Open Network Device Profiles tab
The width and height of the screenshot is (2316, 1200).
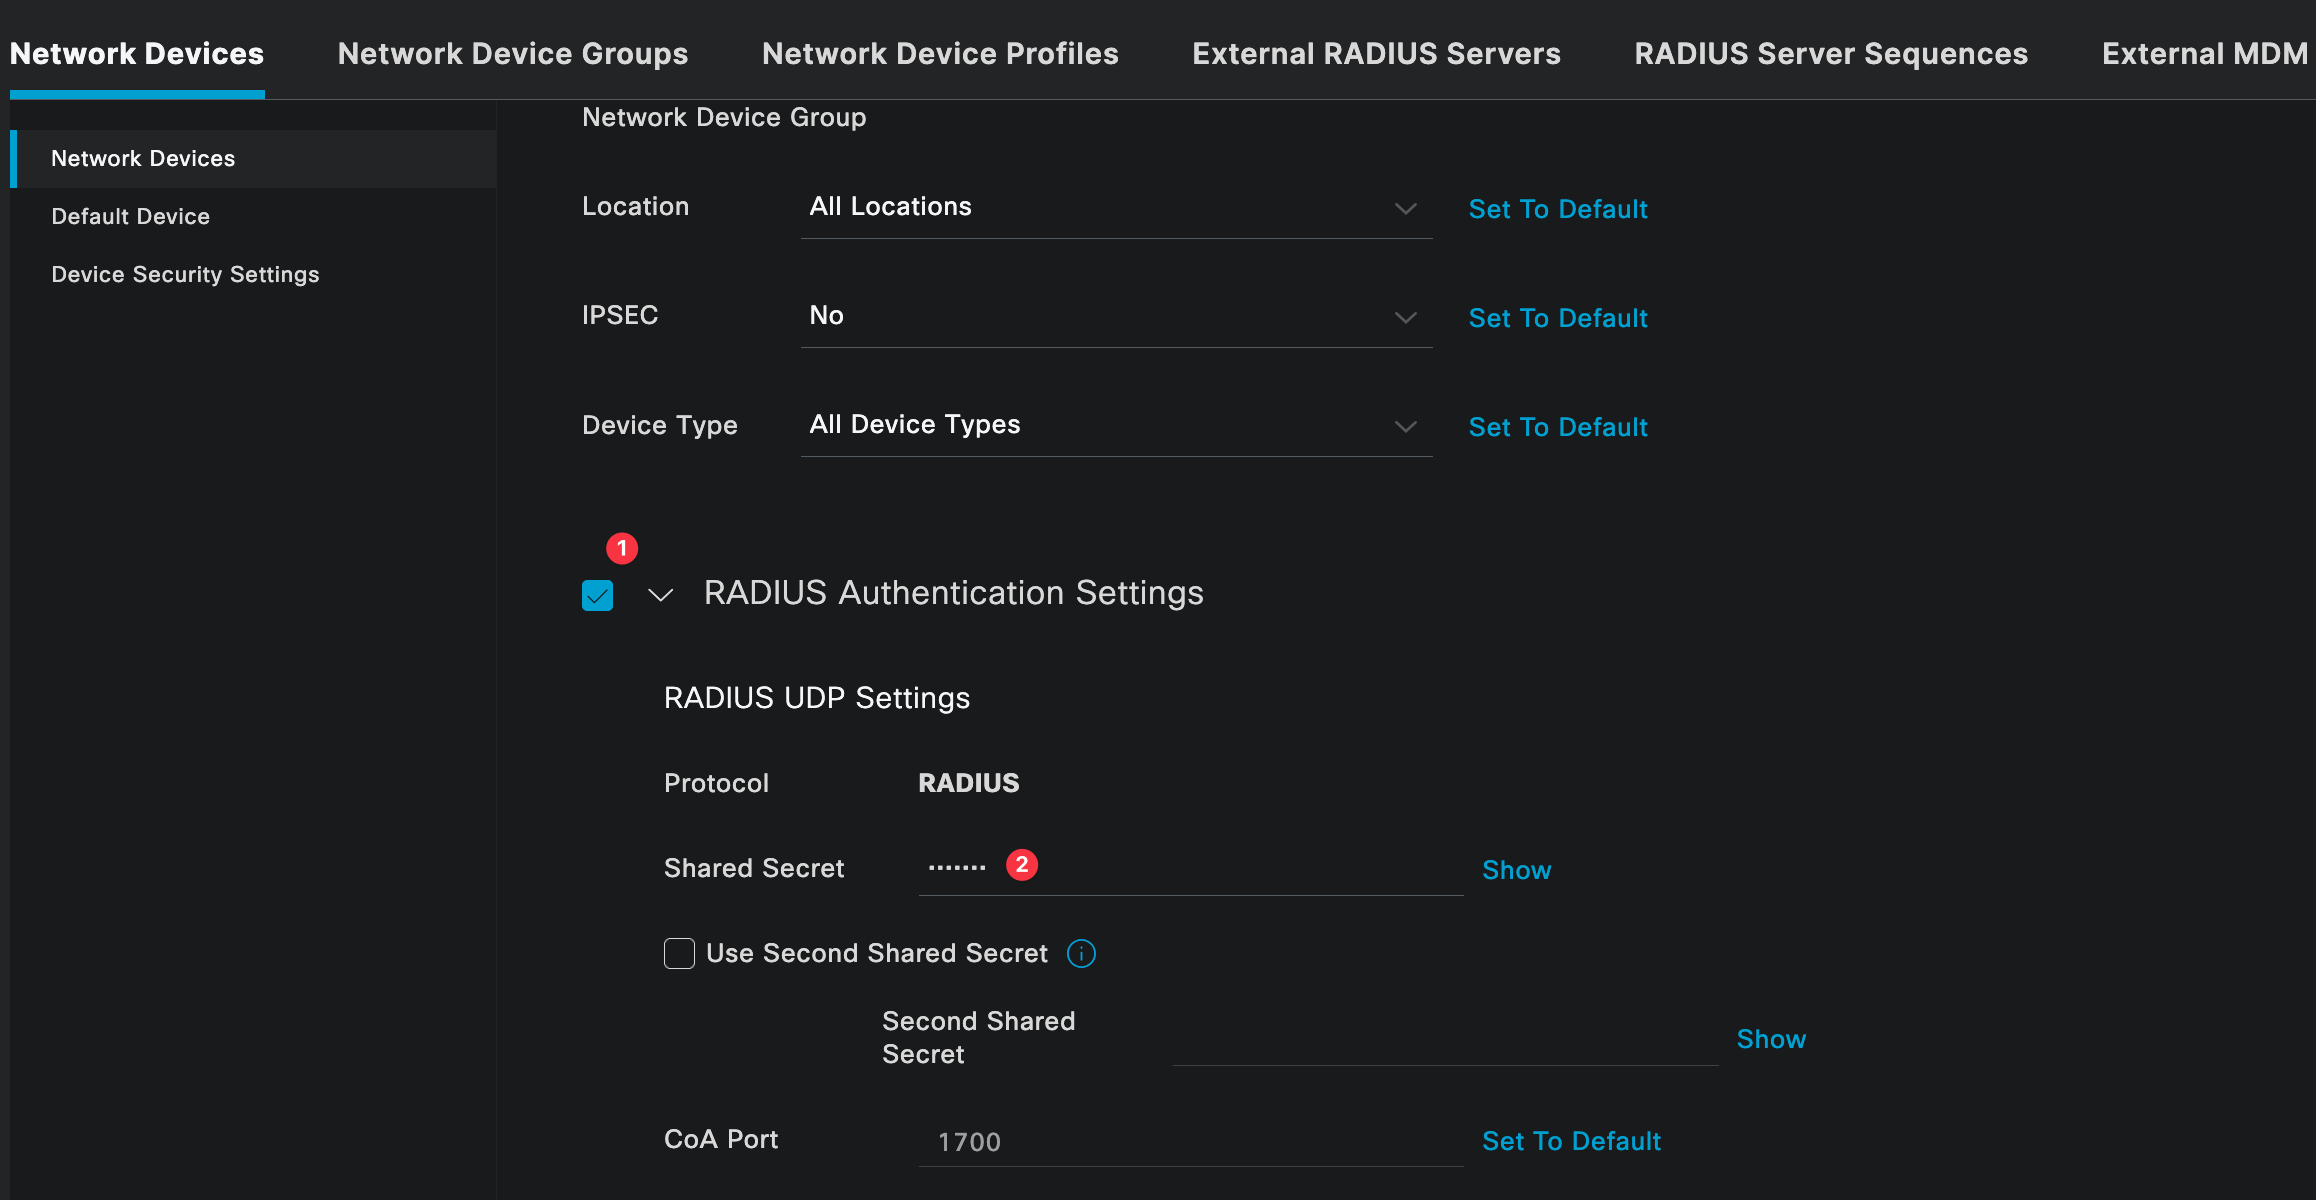coord(939,54)
